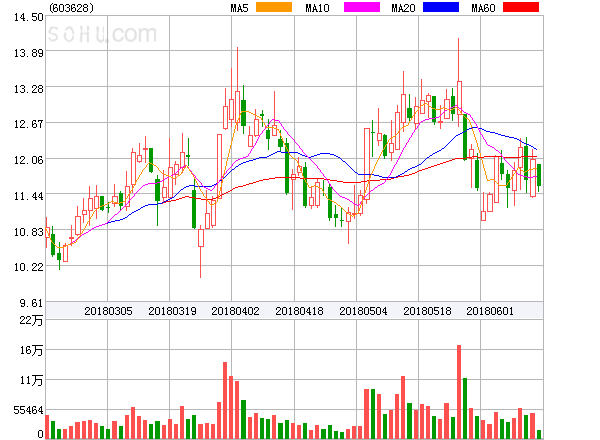The image size is (600, 440).
Task: Click the tallest green volume bar
Action: point(465,408)
